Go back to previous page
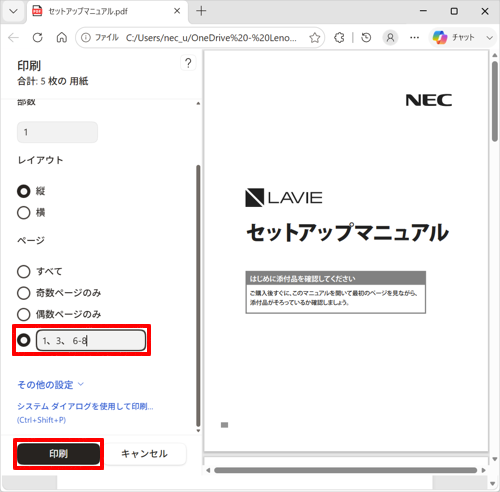Viewport: 500px width, 492px height. pyautogui.click(x=13, y=38)
